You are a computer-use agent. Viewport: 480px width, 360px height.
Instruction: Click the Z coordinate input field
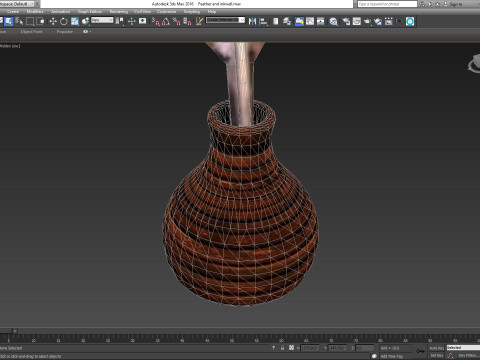click(x=364, y=348)
